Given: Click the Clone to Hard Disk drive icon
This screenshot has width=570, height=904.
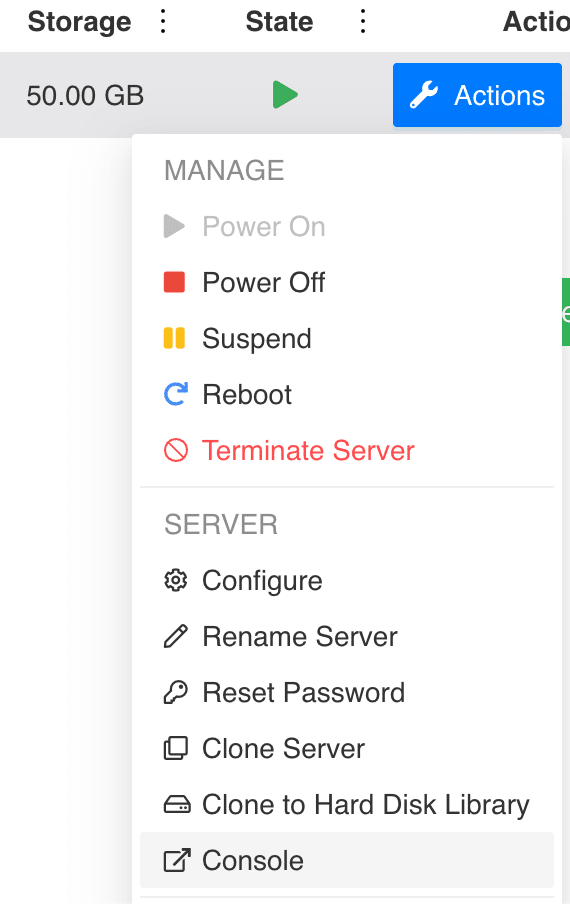Looking at the screenshot, I should pos(177,804).
